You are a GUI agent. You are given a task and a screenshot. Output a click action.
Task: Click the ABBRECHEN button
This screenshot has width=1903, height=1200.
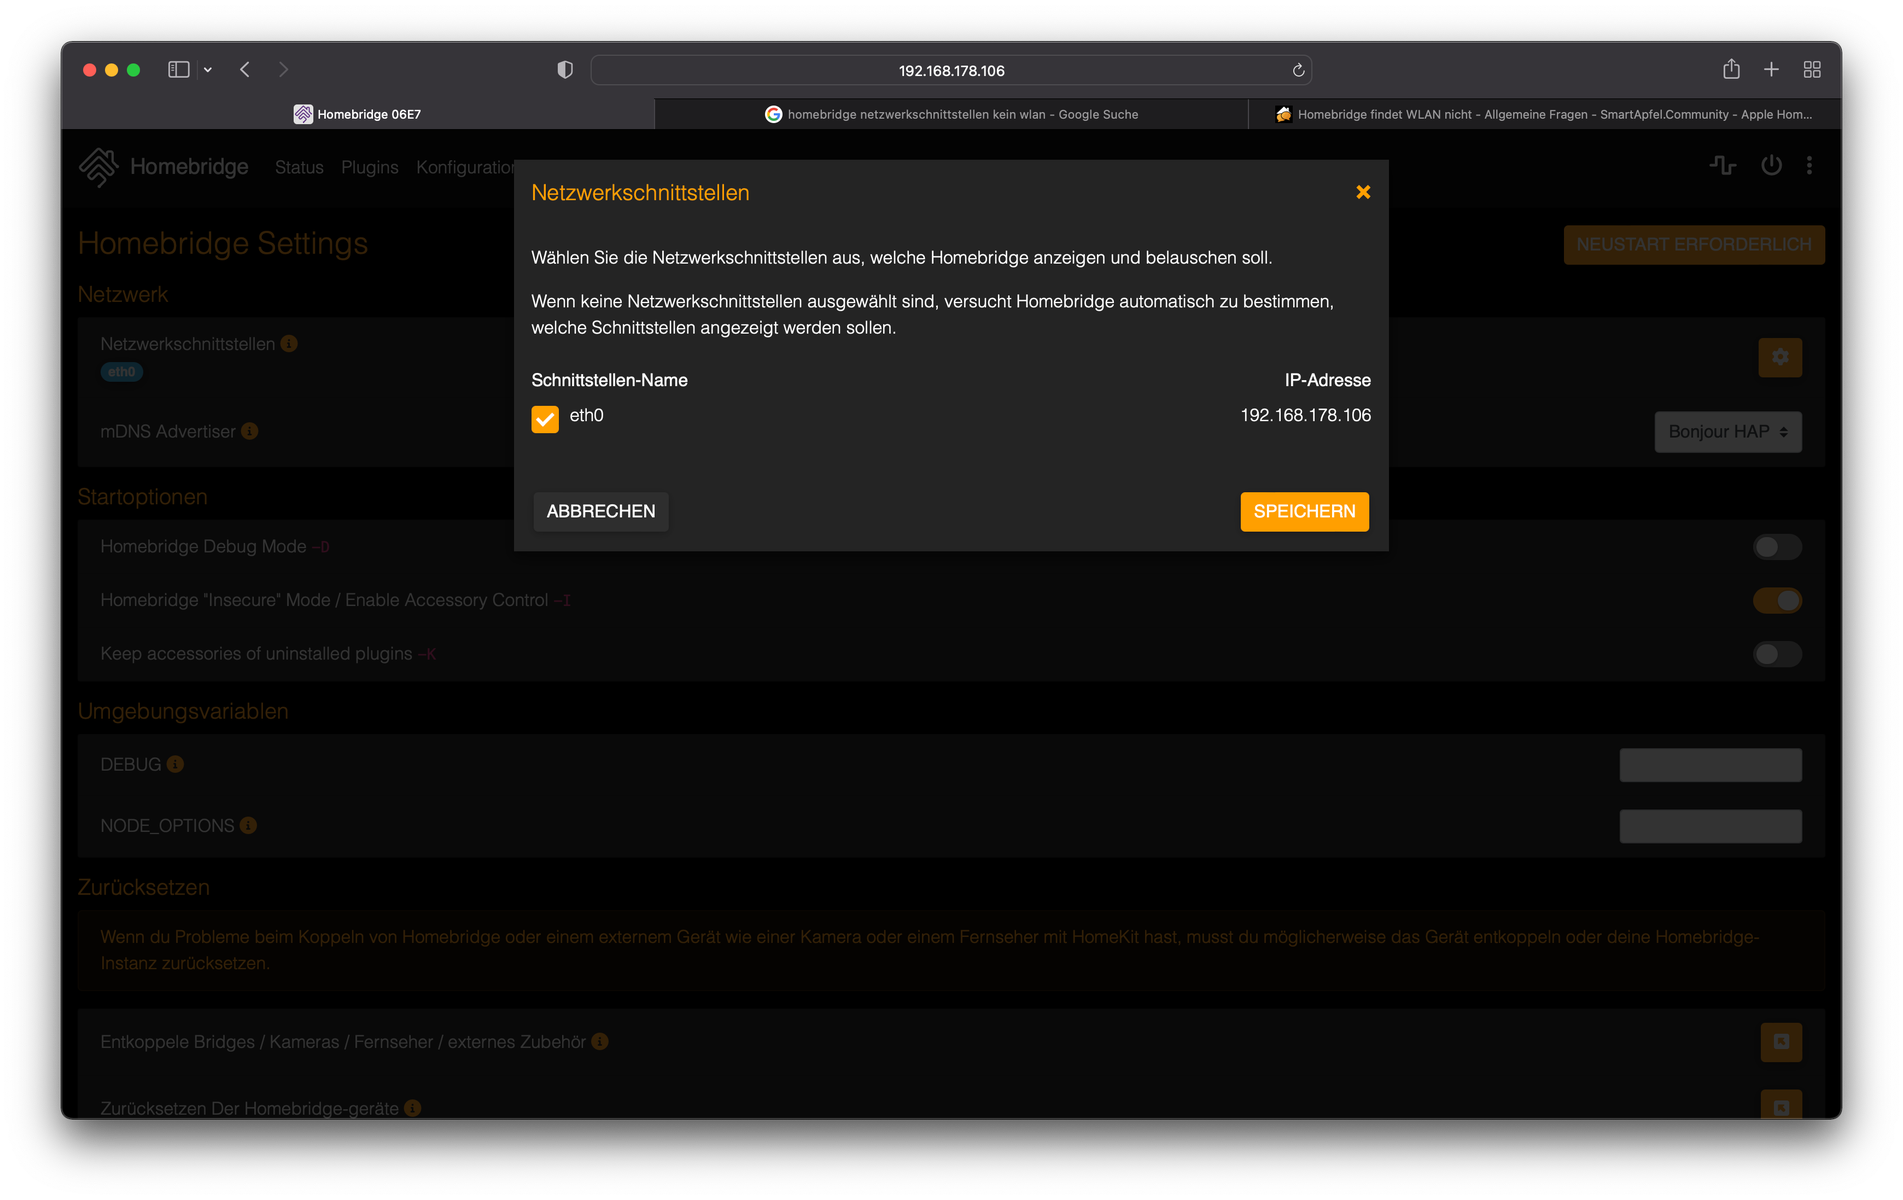click(601, 511)
